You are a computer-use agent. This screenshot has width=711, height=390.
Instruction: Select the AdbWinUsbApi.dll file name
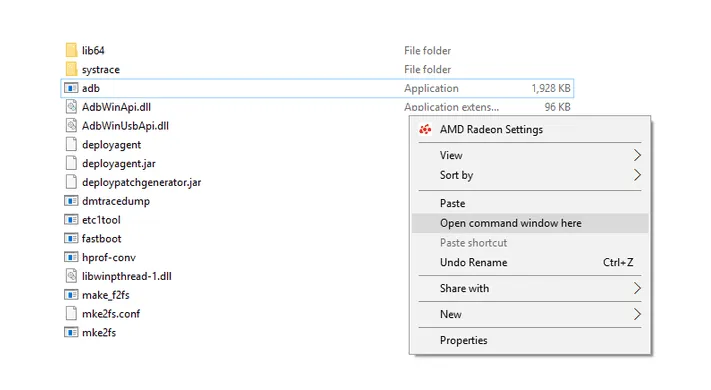pyautogui.click(x=125, y=126)
